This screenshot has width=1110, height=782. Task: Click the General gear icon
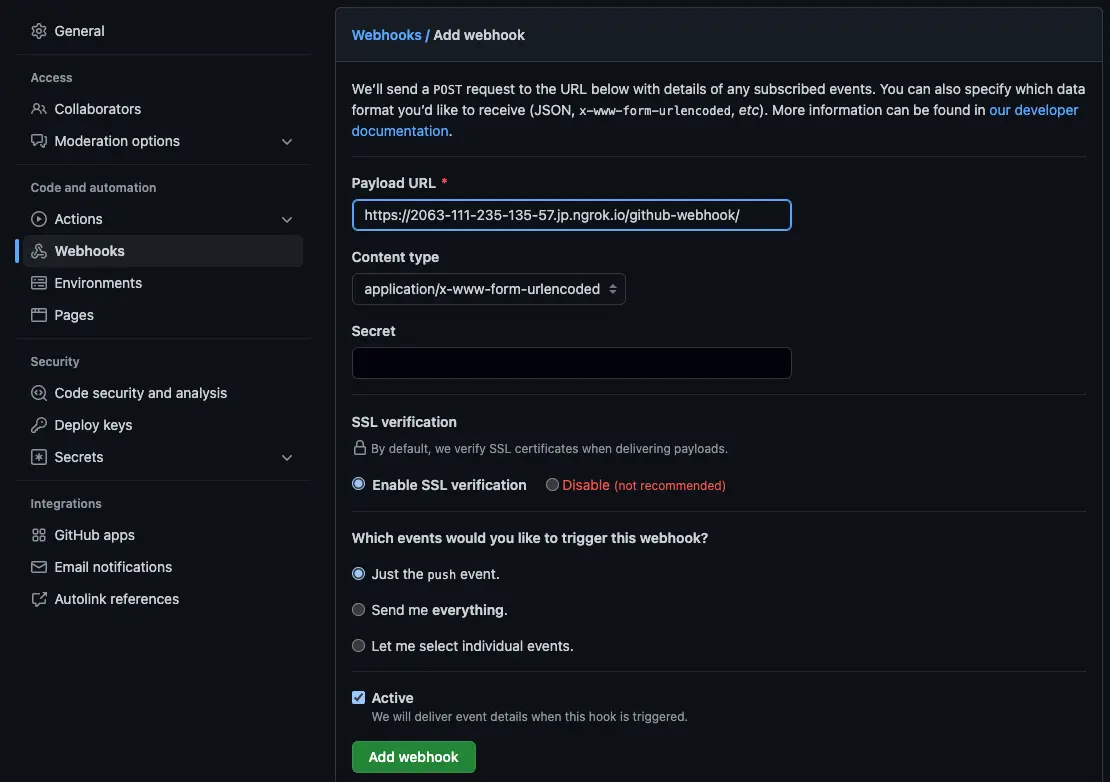[39, 31]
